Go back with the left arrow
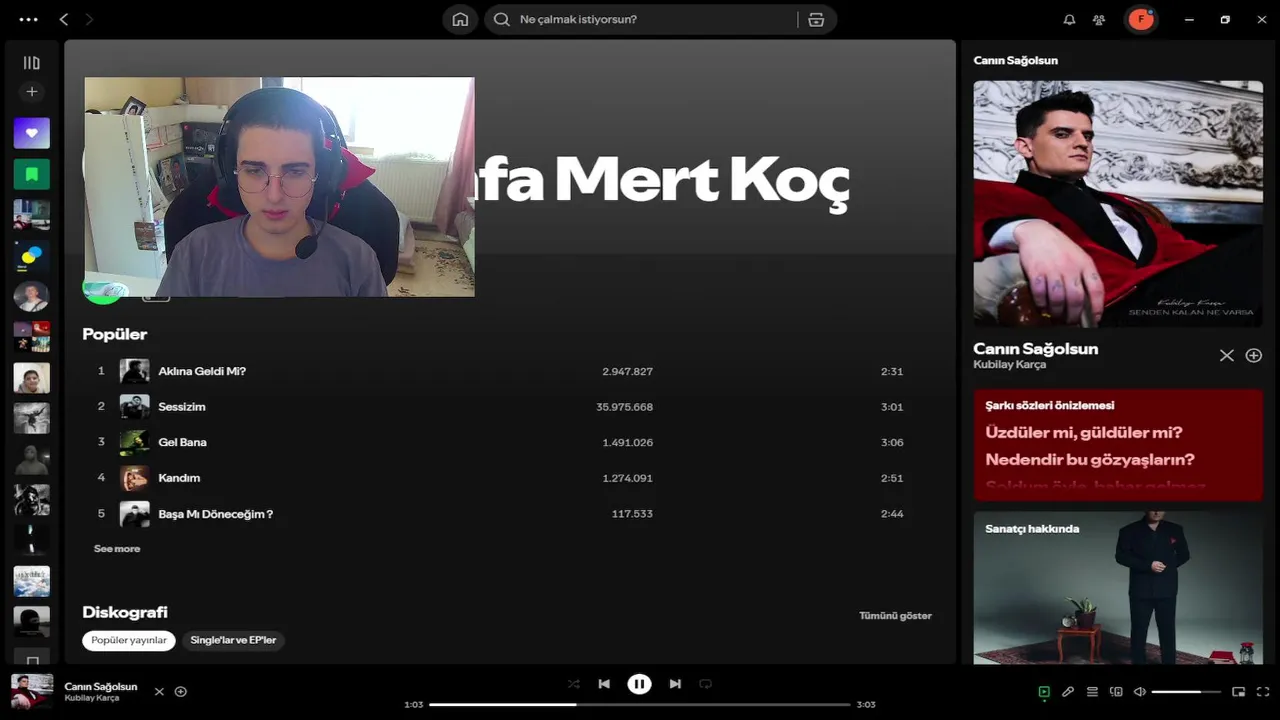The height and width of the screenshot is (720, 1280). tap(64, 19)
